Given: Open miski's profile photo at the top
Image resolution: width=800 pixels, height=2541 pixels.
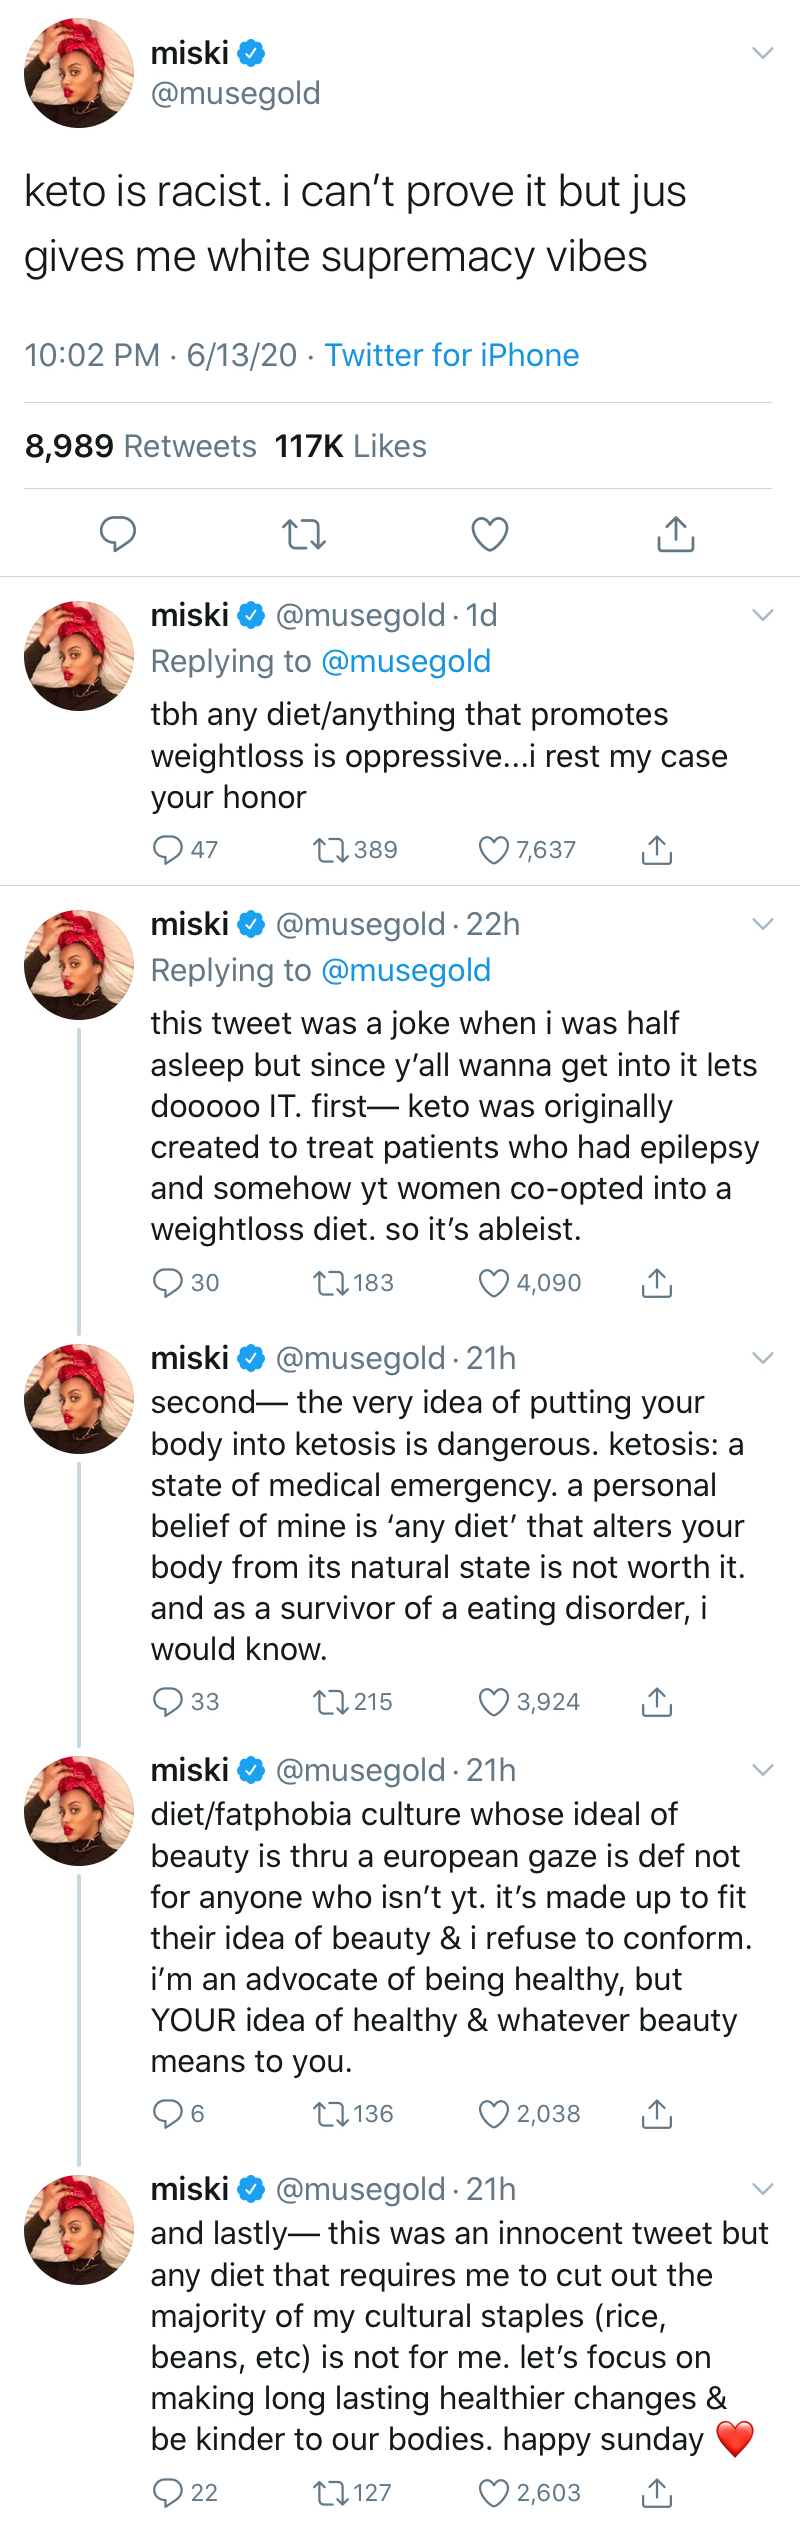Looking at the screenshot, I should coord(79,73).
